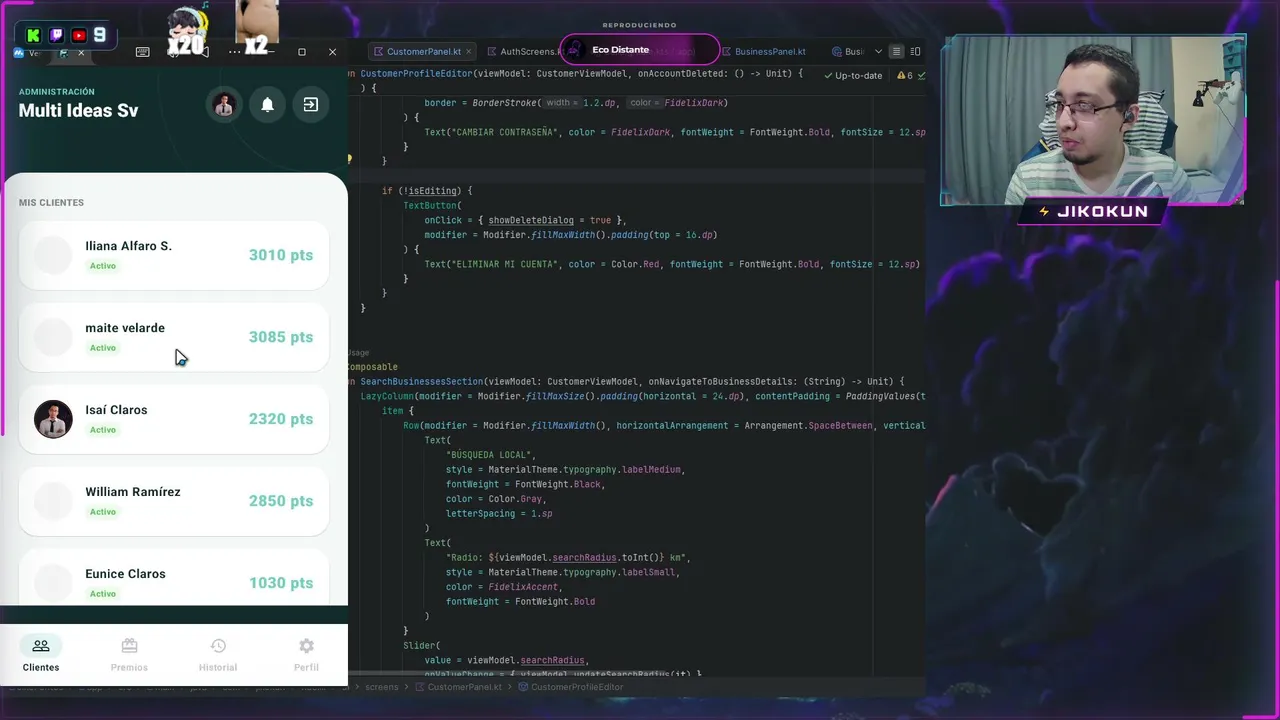Switch to the Historial tab
The image size is (1280, 720).
(218, 655)
